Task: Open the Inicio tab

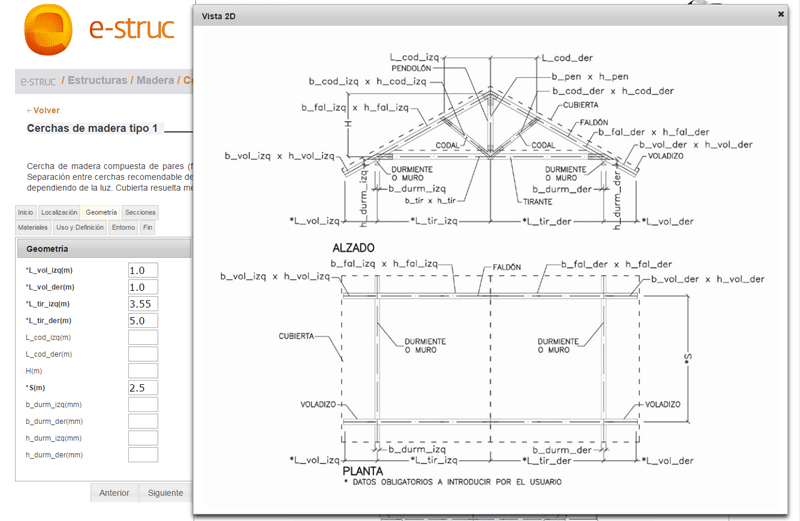Action: click(x=26, y=212)
